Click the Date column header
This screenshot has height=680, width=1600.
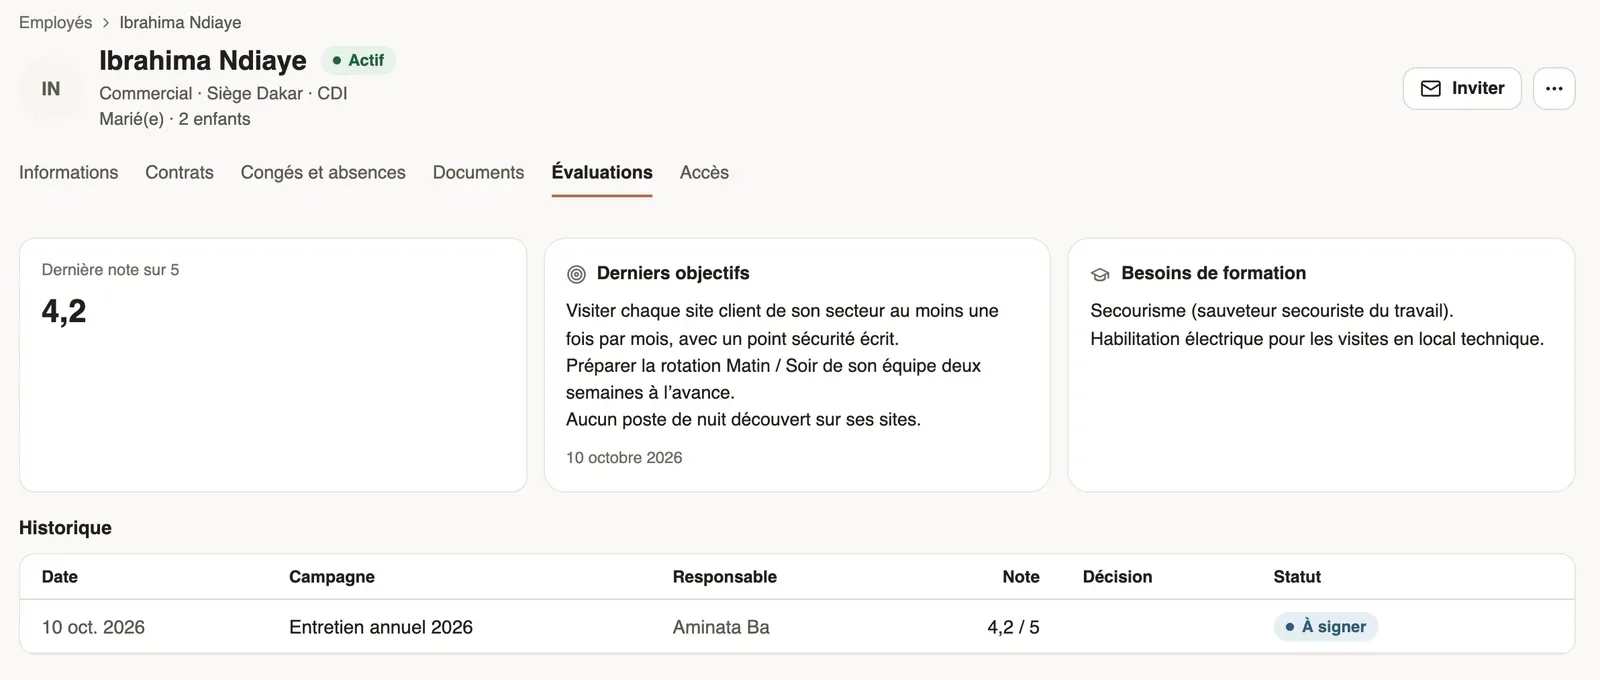click(60, 577)
